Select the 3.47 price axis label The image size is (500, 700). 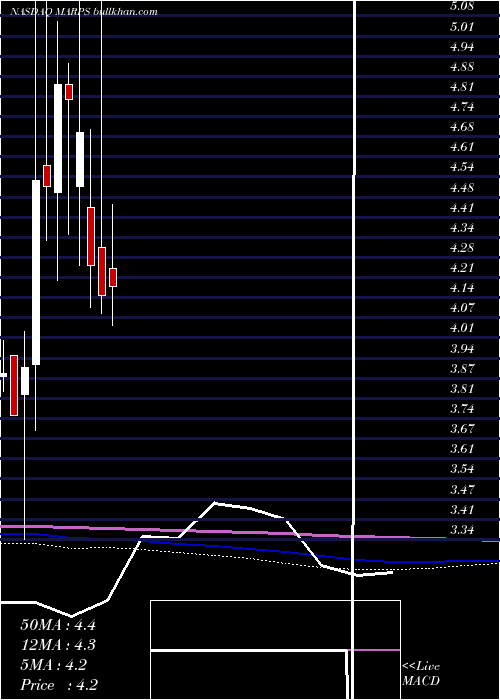(x=462, y=489)
